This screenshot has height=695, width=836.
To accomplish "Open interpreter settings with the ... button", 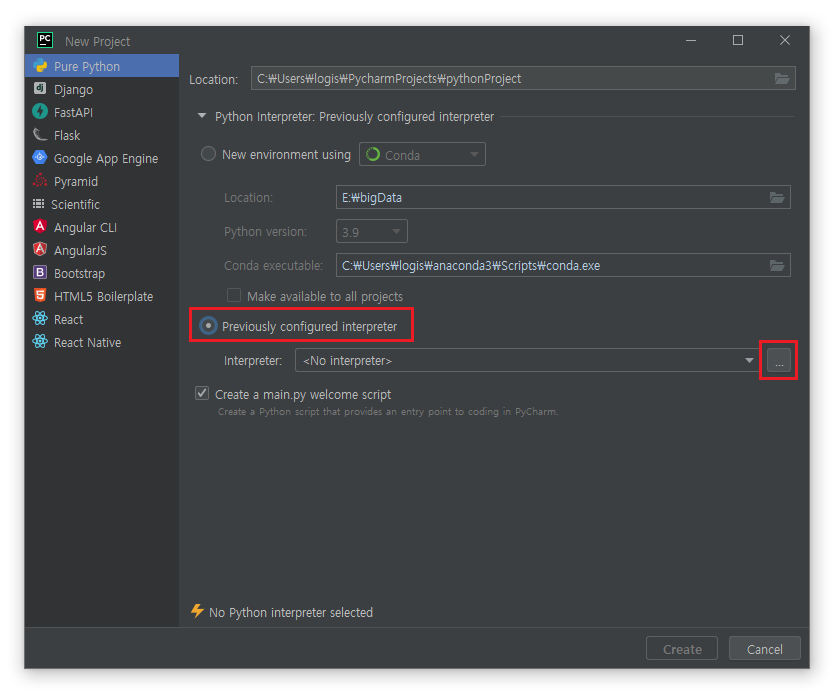I will (778, 360).
